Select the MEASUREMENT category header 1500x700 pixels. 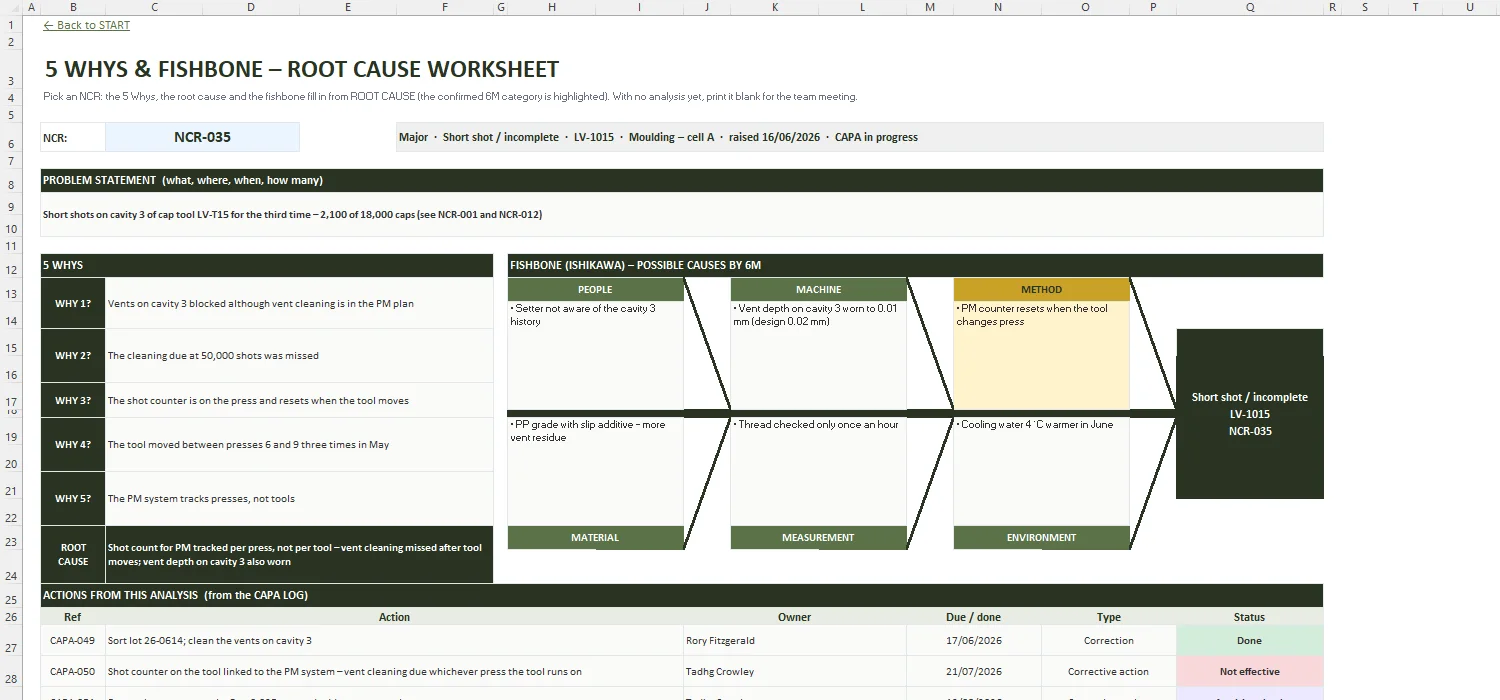point(818,538)
